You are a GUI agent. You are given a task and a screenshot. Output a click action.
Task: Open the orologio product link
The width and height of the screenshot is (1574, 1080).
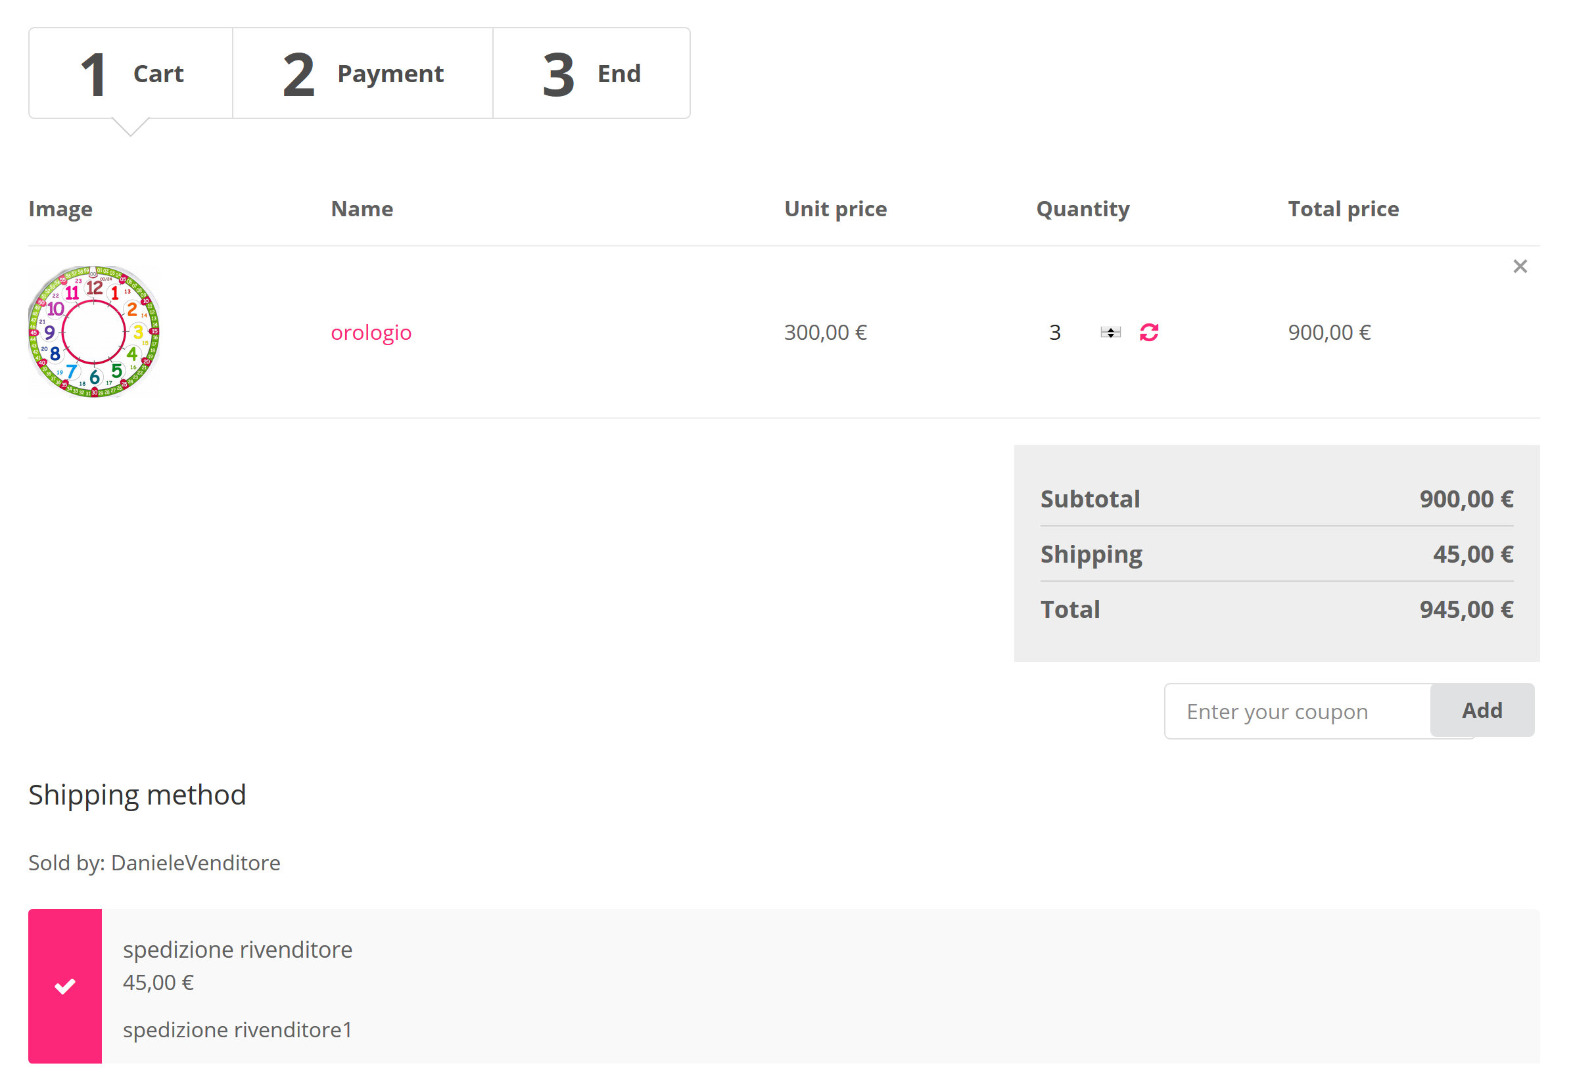pyautogui.click(x=371, y=333)
